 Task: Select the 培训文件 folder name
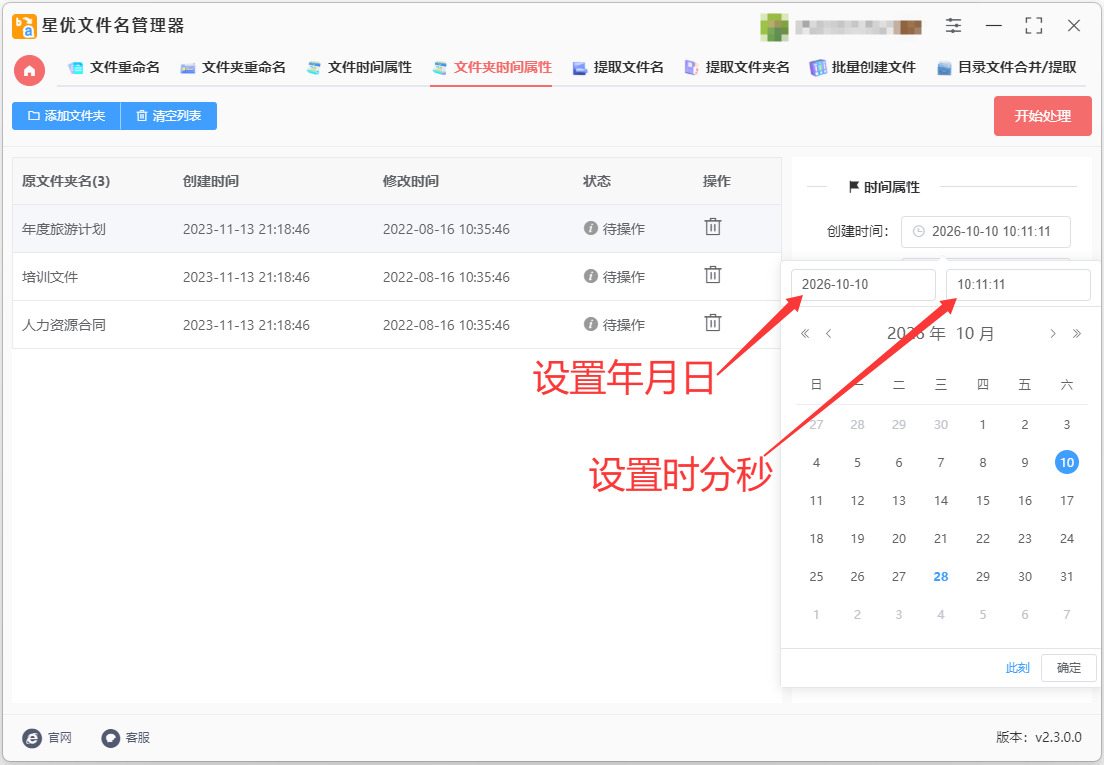point(50,277)
